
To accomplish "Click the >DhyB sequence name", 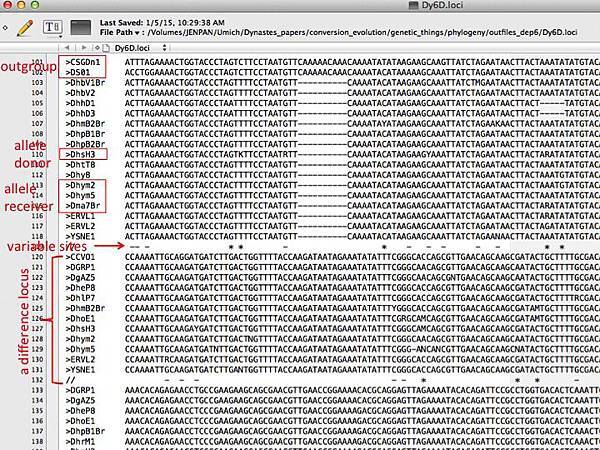I will [x=78, y=175].
